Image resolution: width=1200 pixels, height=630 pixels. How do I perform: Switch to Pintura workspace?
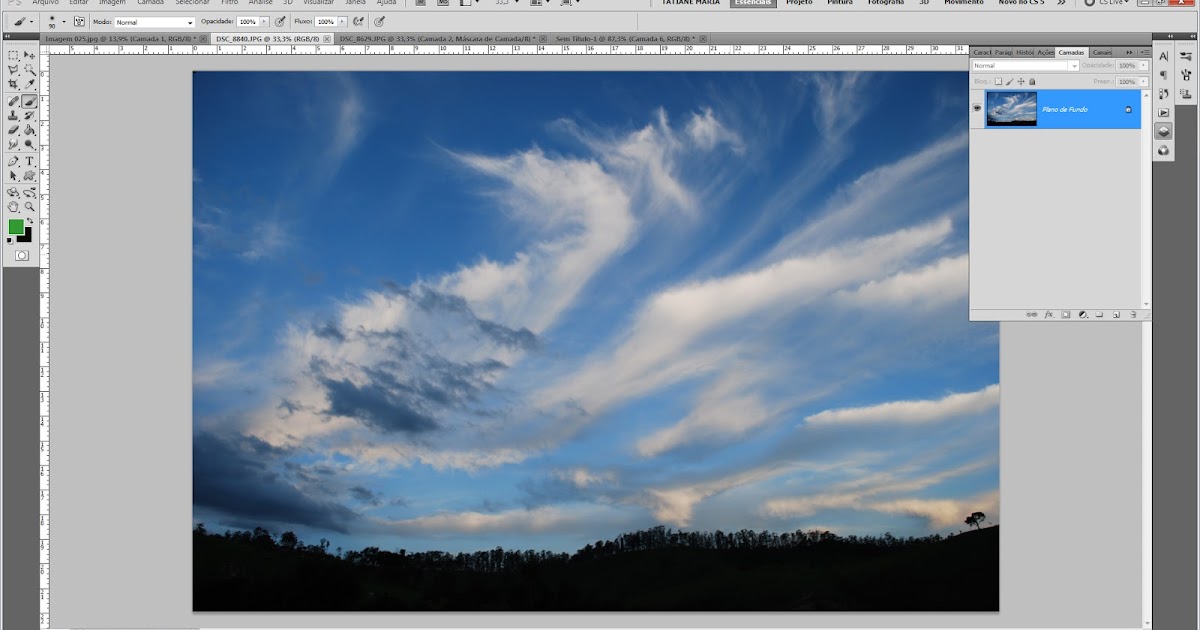tap(840, 3)
